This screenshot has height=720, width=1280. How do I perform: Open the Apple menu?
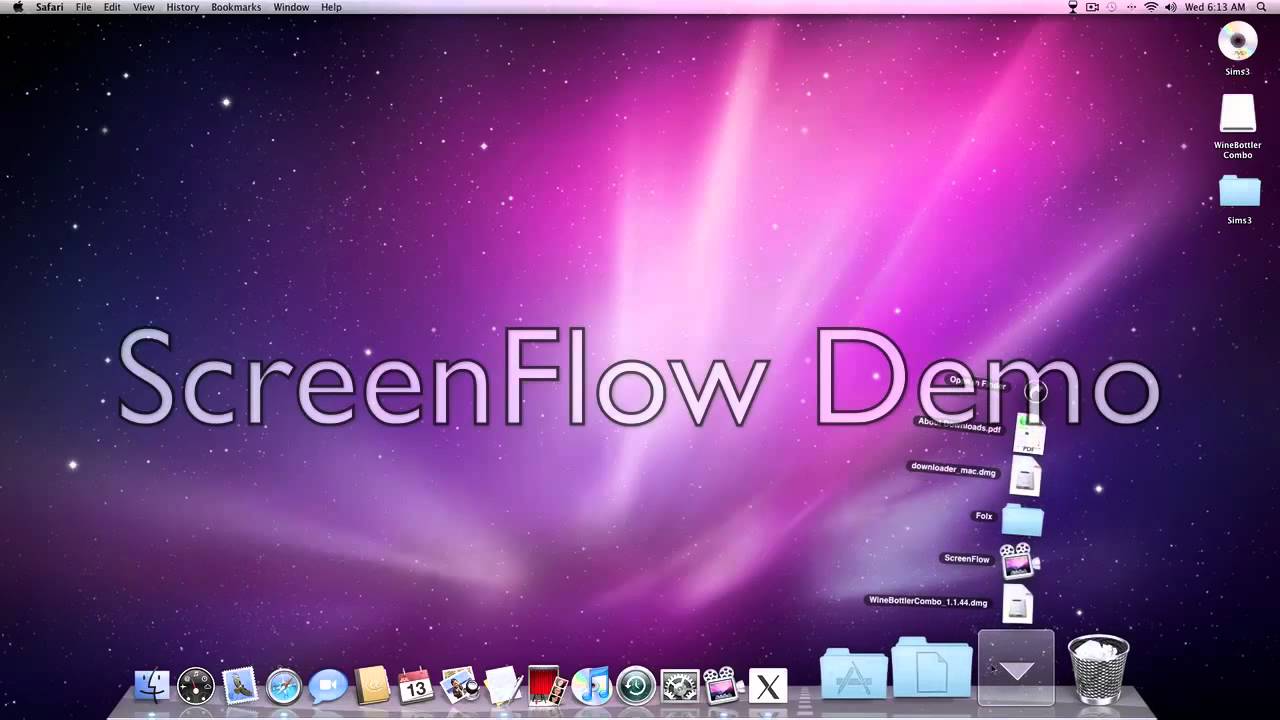click(x=17, y=7)
